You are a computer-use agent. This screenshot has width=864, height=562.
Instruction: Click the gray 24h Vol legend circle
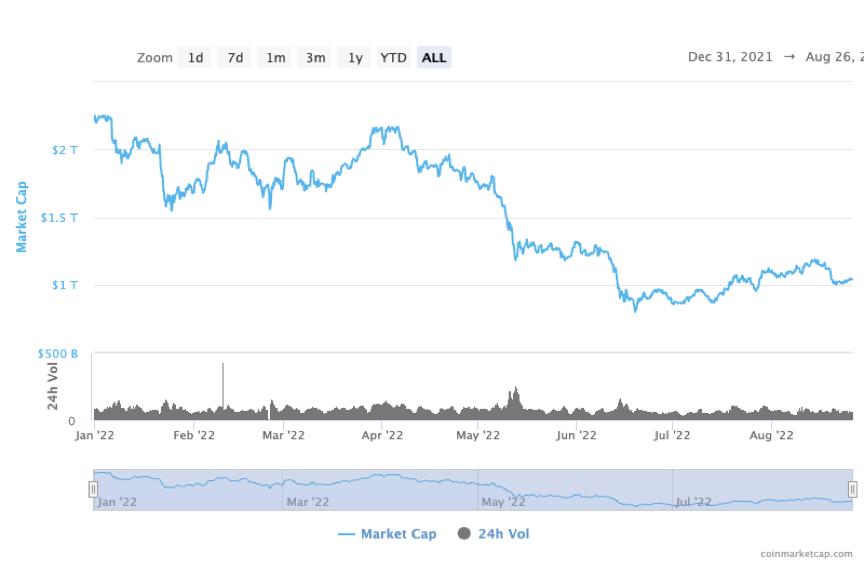click(465, 533)
